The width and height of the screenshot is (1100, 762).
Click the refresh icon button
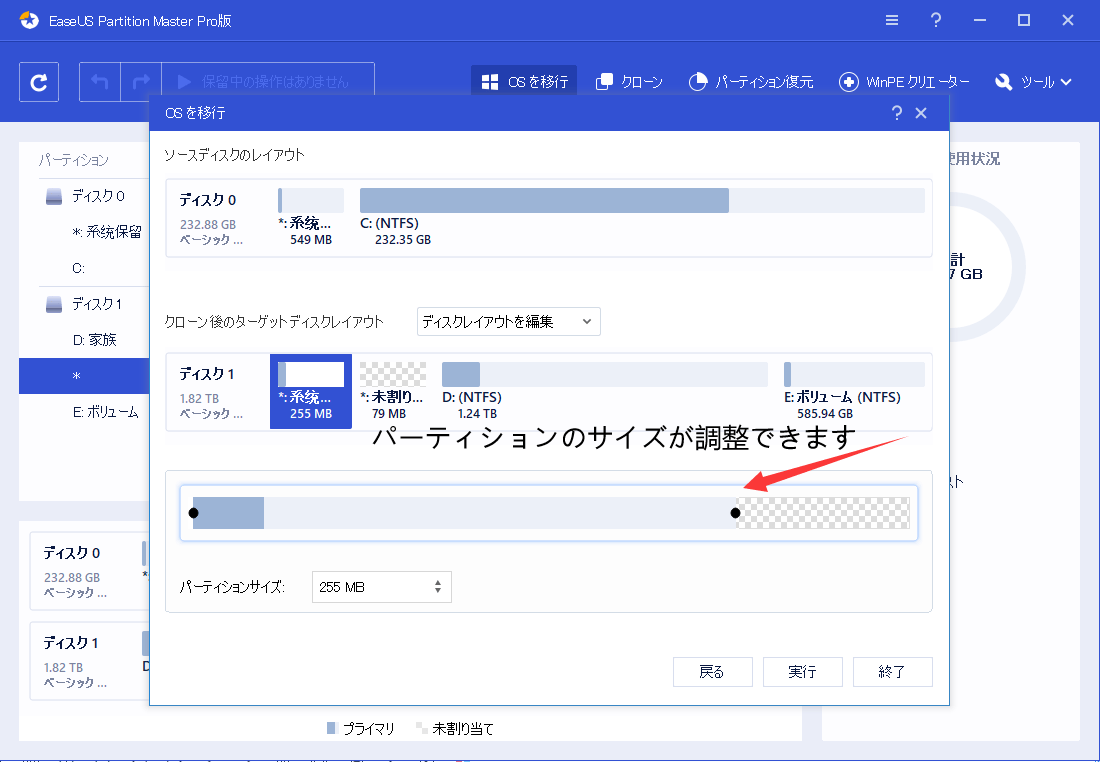coord(39,82)
